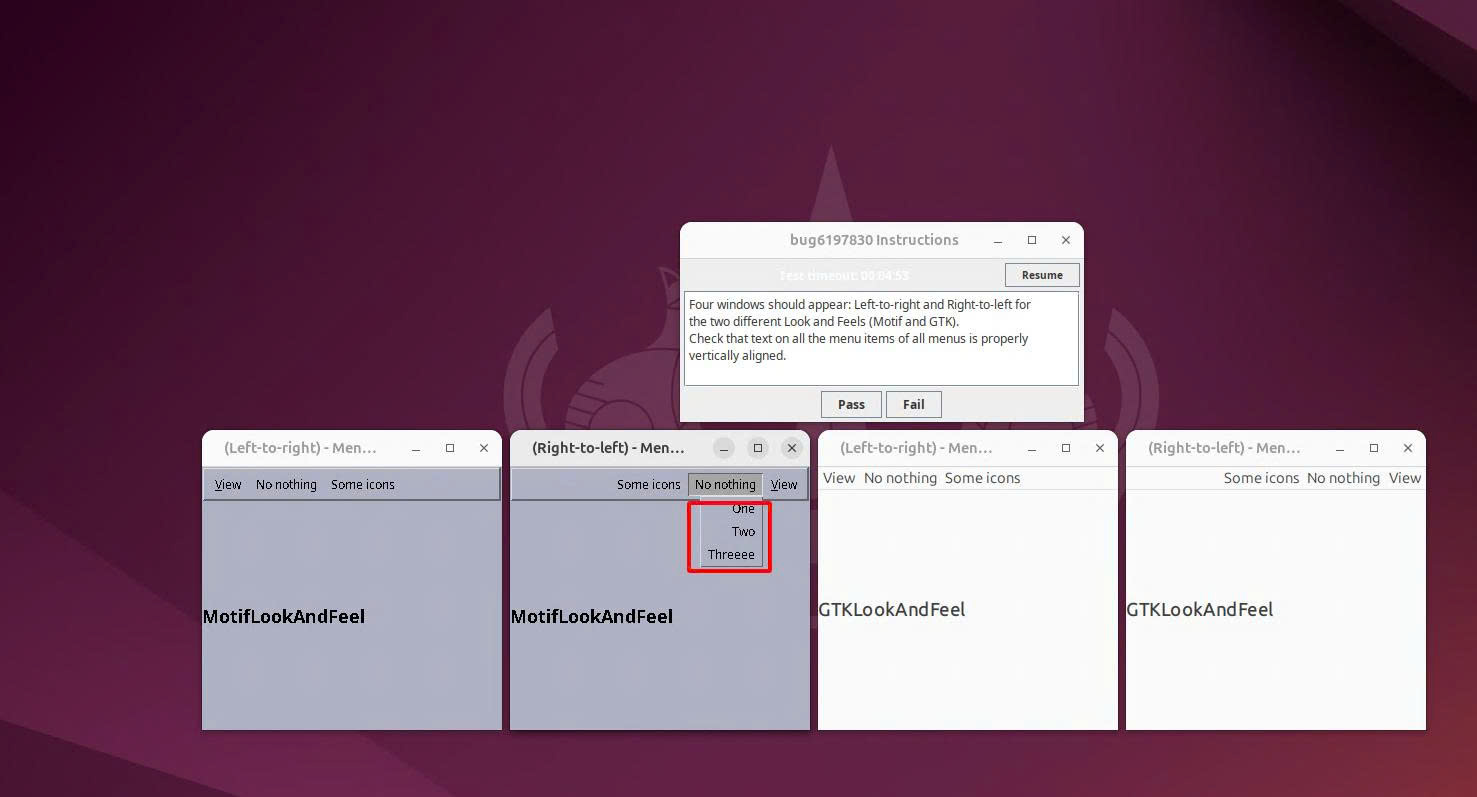
Task: Open 'No nothing' menu in GTK Right-to-left window
Action: point(1343,478)
